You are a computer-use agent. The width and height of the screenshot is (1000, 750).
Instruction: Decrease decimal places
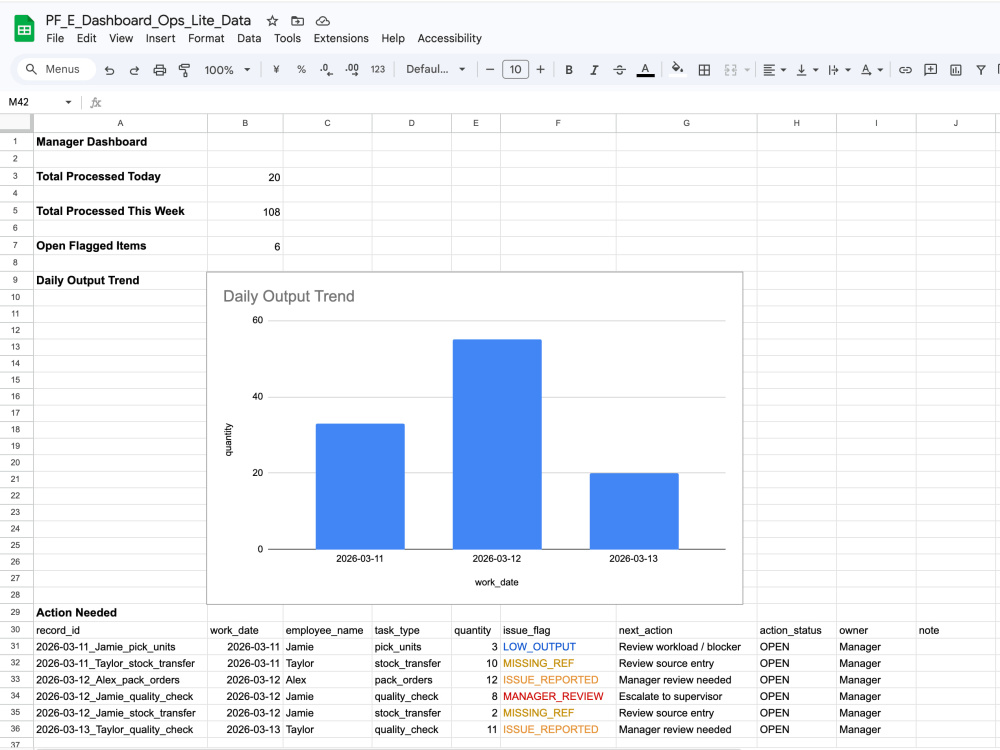[326, 70]
